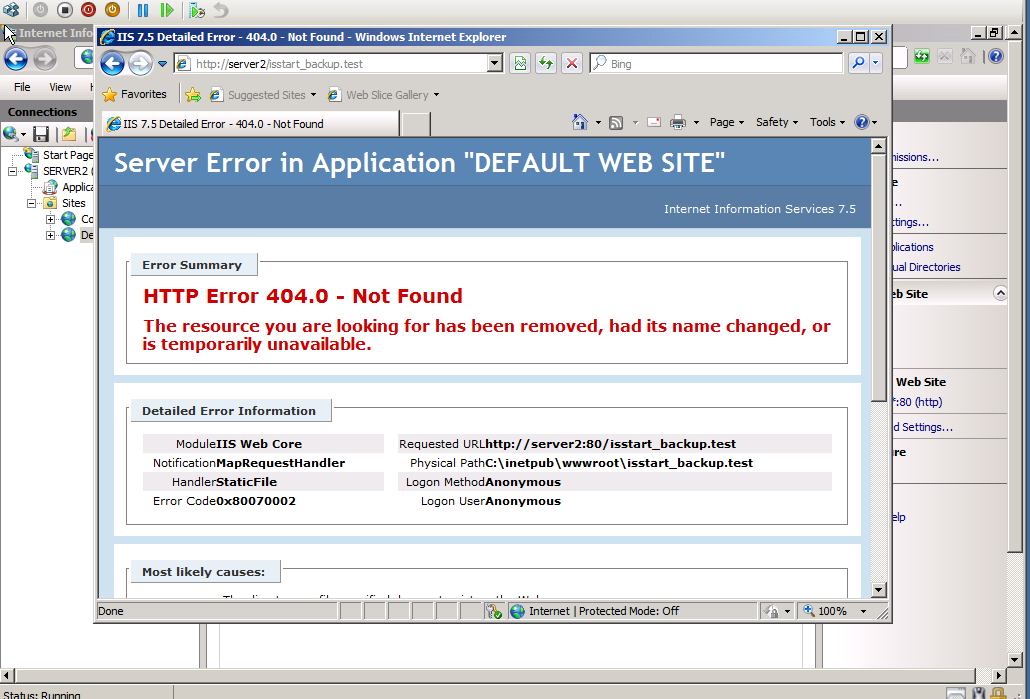
Task: Collapse the Web Site section chevron in Actions
Action: click(x=1000, y=293)
